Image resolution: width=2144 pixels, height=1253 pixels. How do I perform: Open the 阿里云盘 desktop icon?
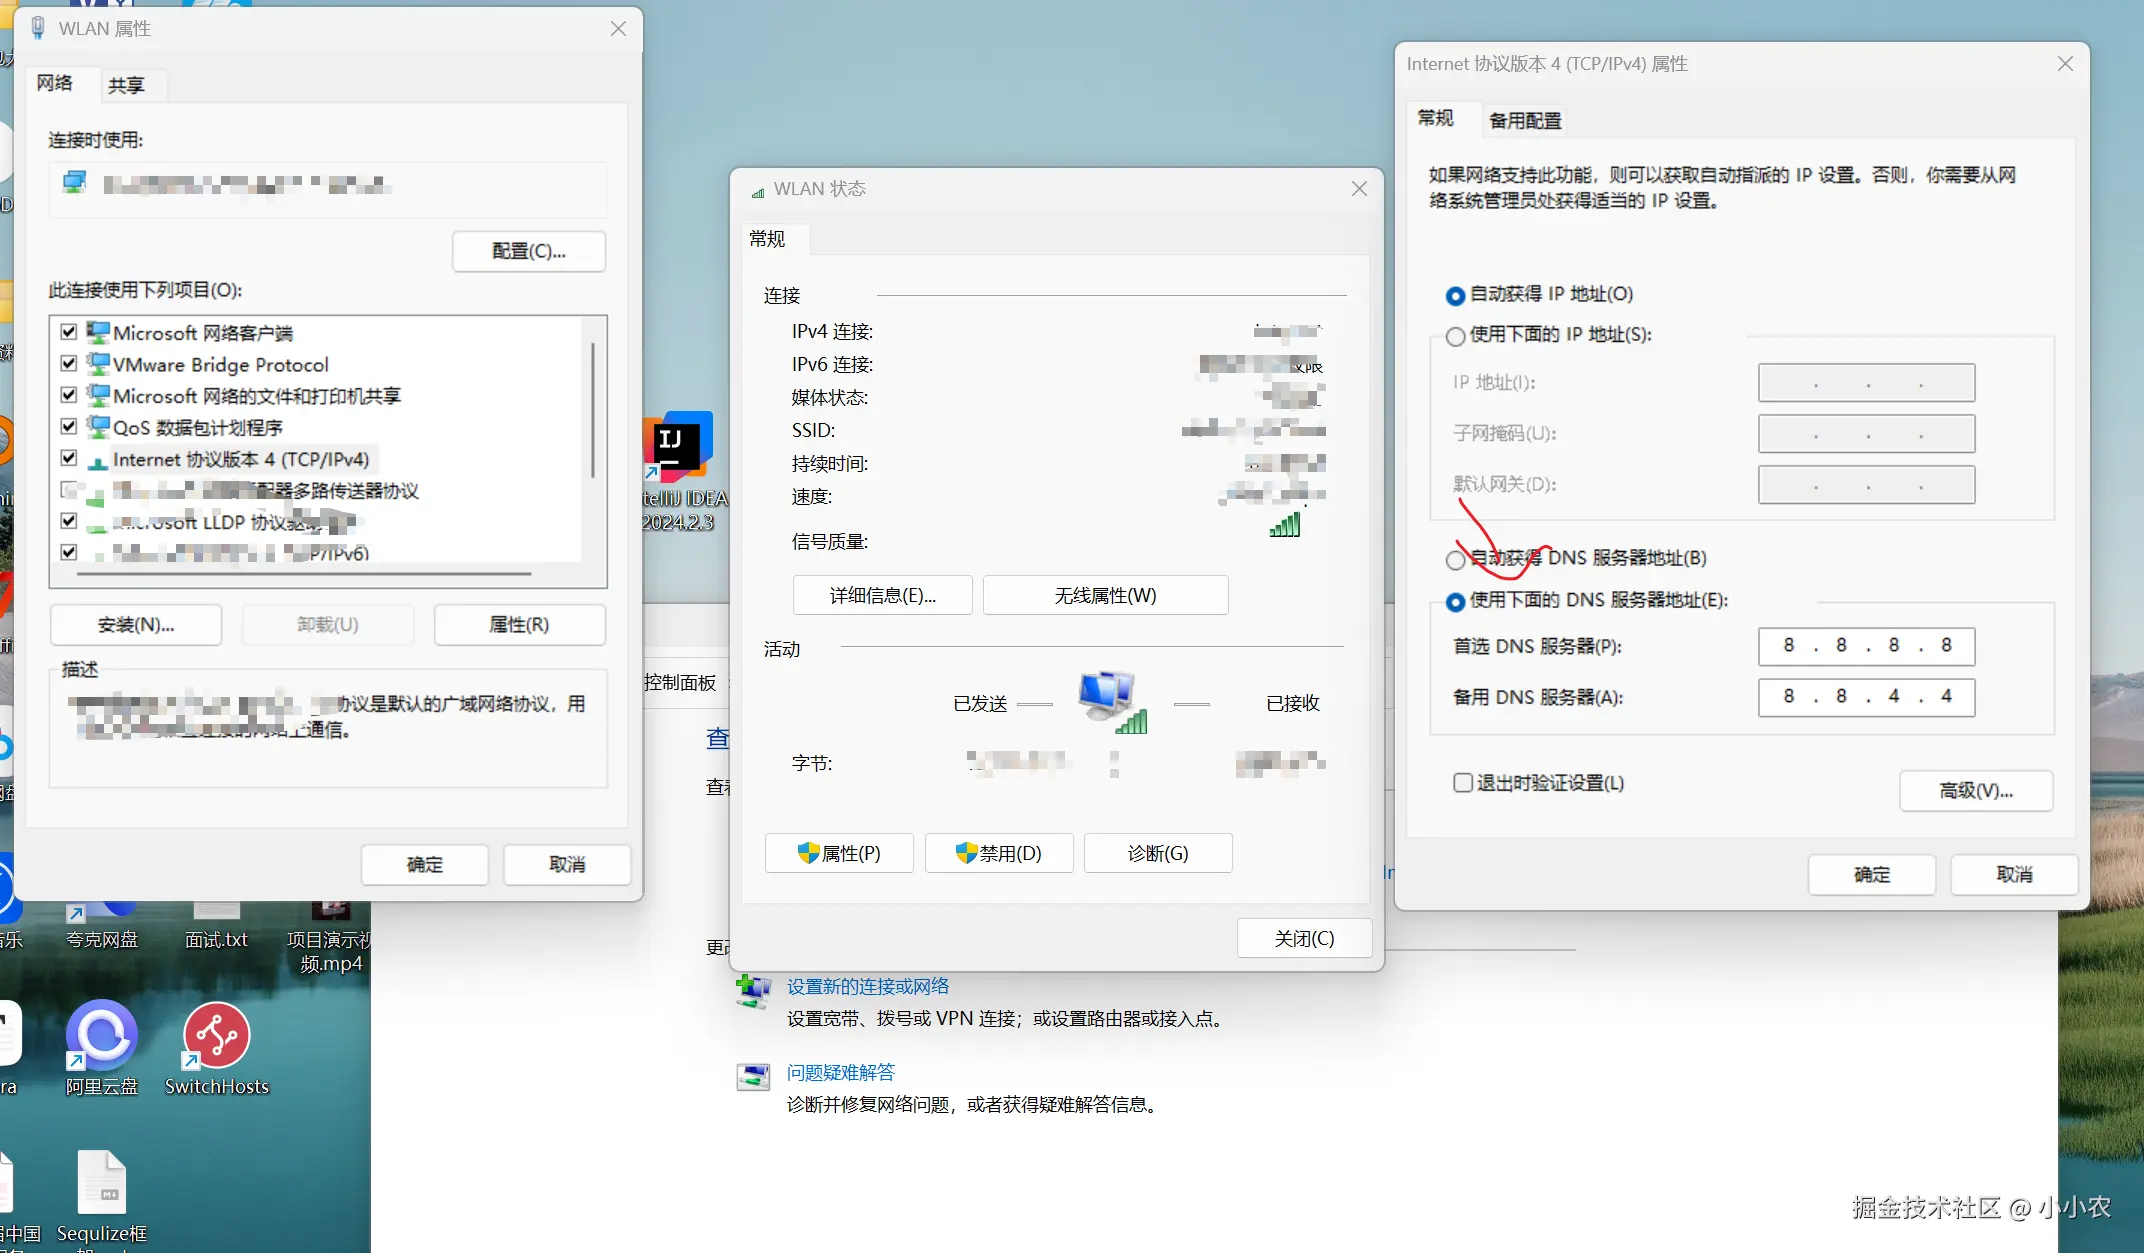coord(101,1036)
